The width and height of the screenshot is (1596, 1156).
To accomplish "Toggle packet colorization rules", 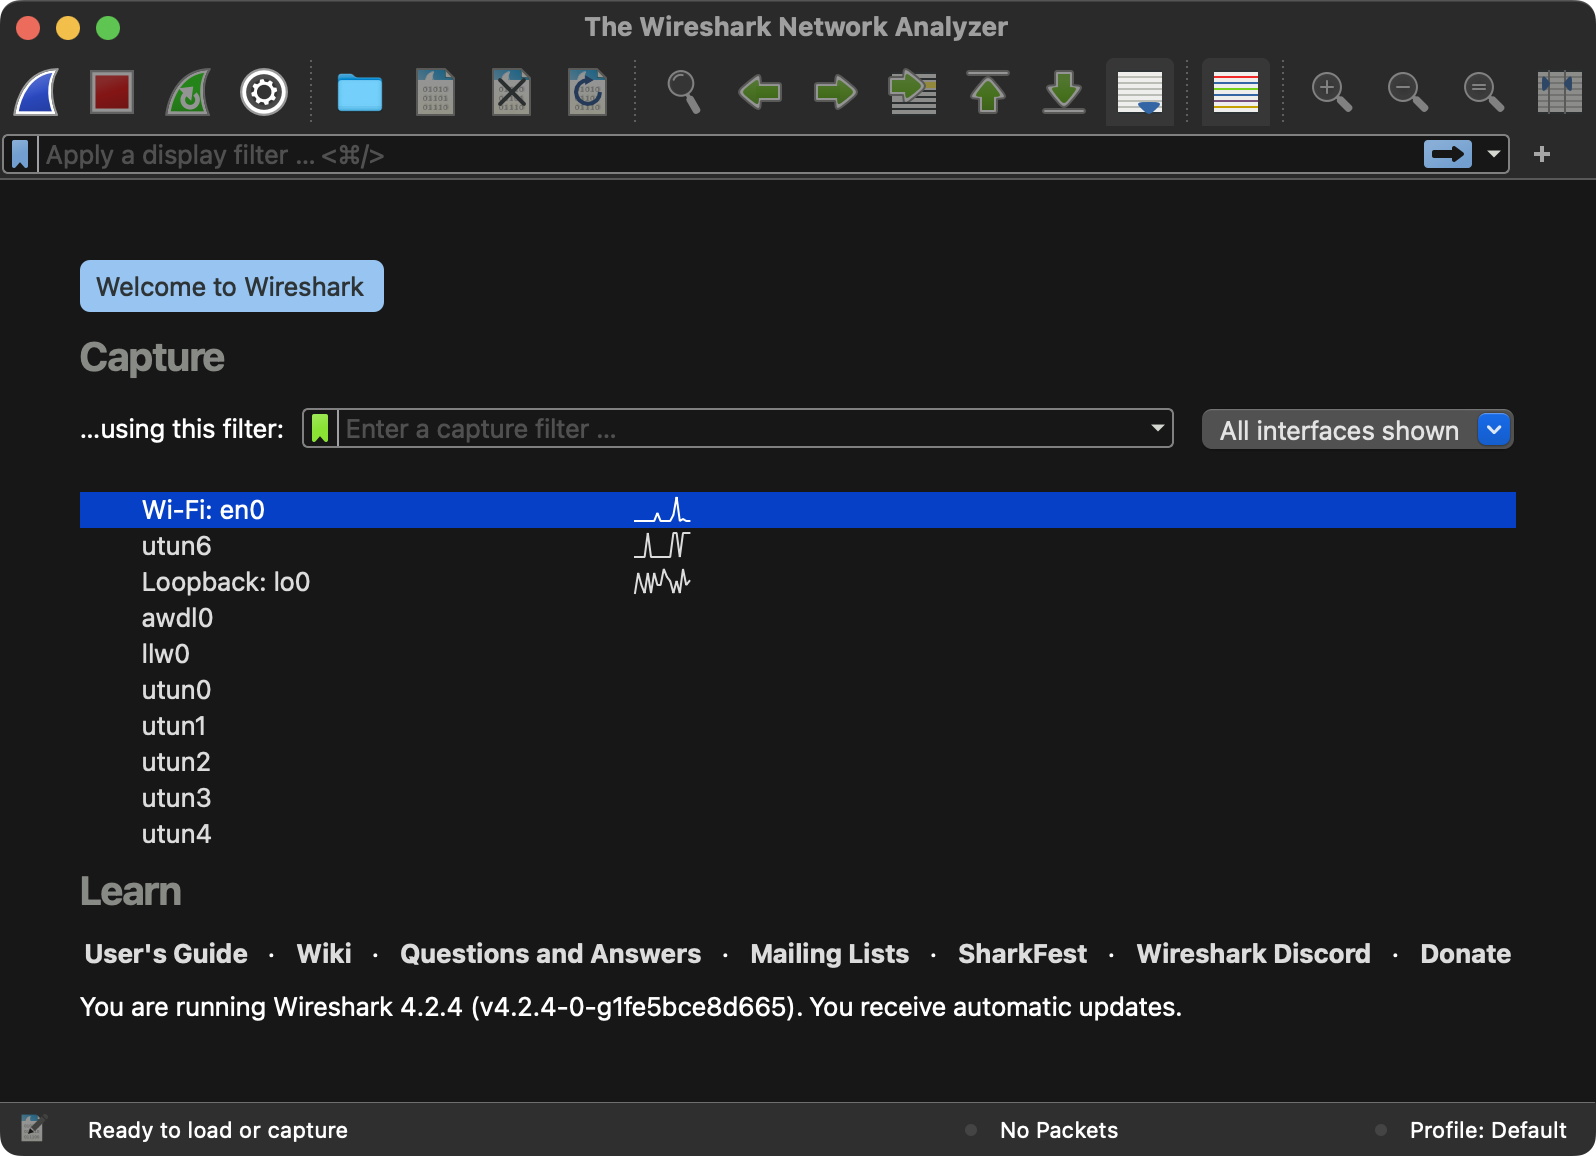I will [1236, 92].
